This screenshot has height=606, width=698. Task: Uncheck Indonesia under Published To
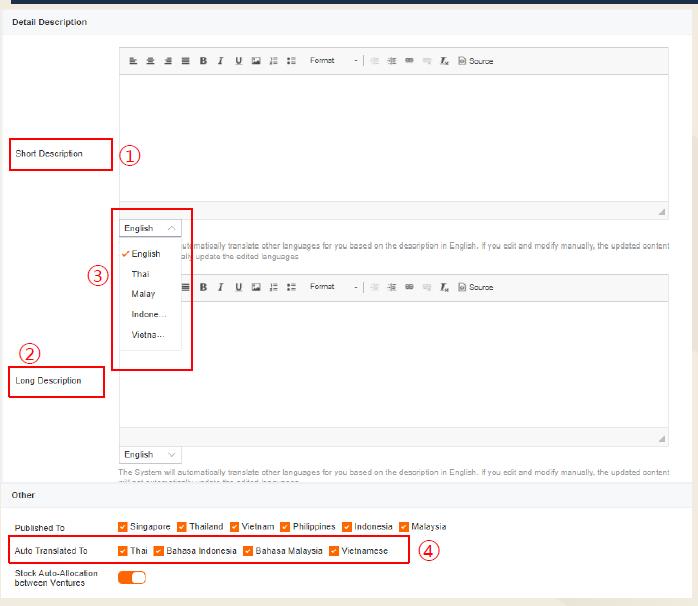(x=347, y=527)
